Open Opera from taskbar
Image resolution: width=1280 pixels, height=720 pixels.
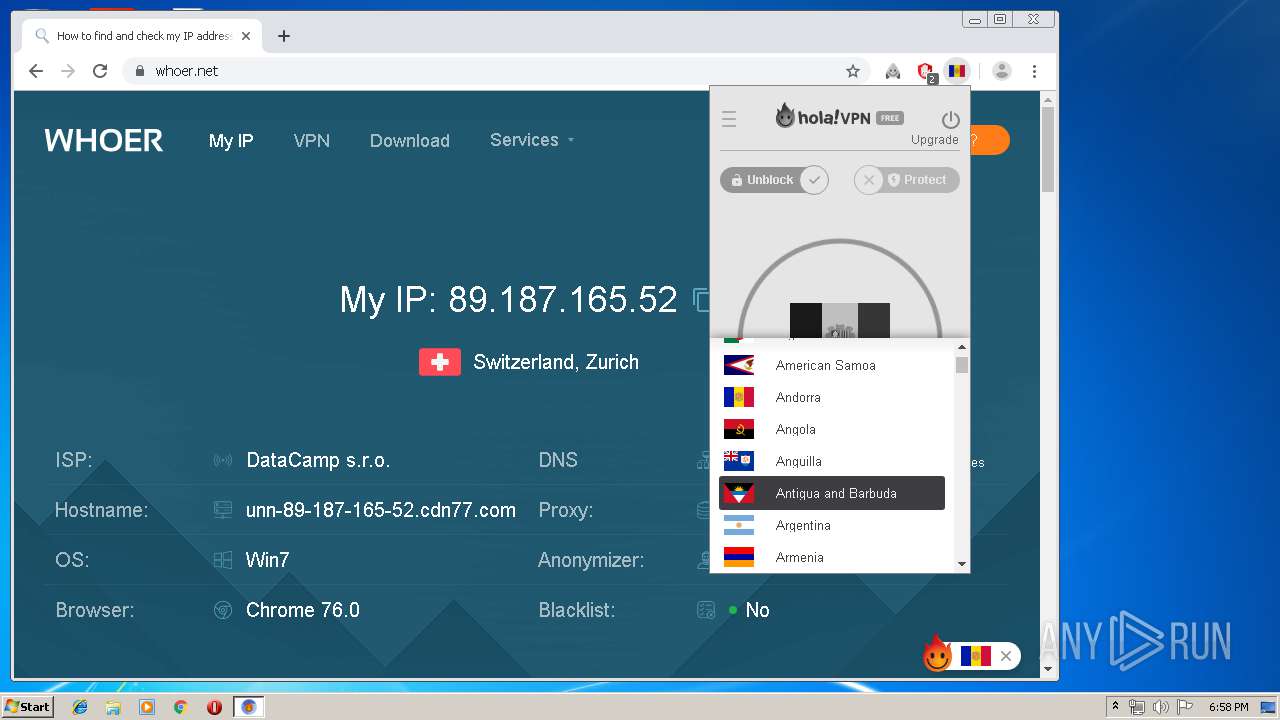tap(214, 707)
